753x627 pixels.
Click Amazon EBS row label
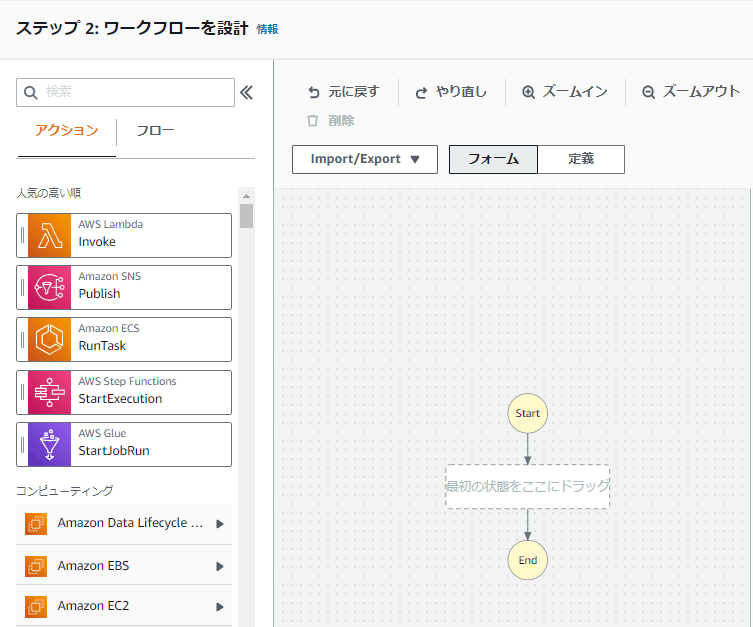coord(93,566)
